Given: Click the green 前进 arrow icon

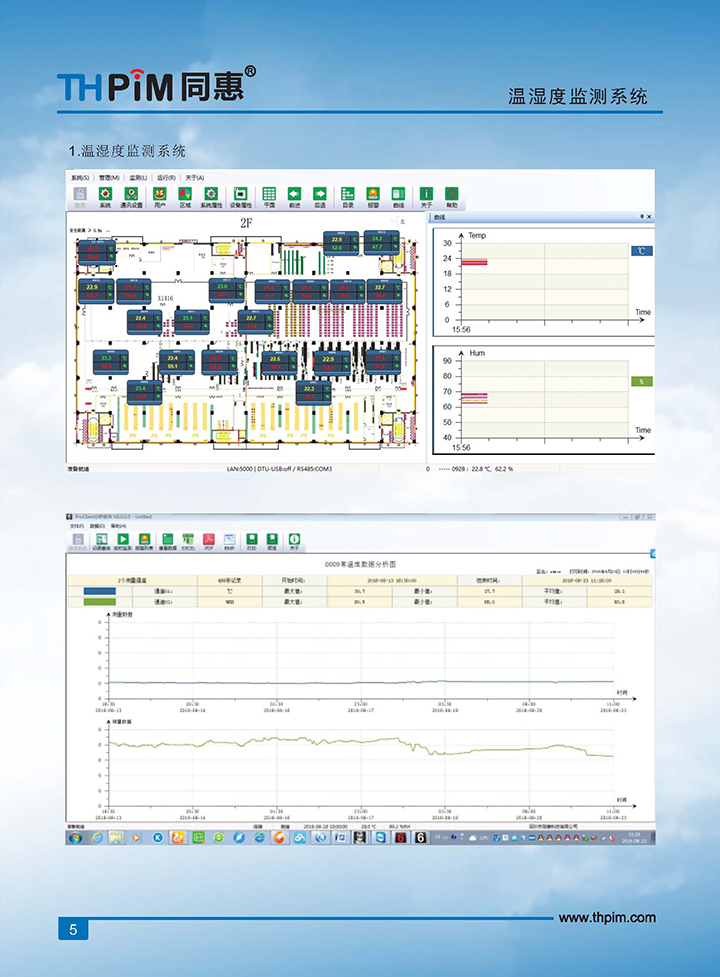Looking at the screenshot, I should point(294,196).
